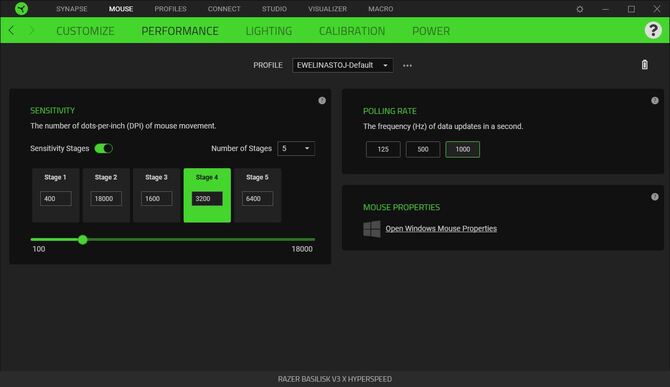Image resolution: width=670 pixels, height=387 pixels.
Task: Open the Connect tab
Action: point(224,9)
